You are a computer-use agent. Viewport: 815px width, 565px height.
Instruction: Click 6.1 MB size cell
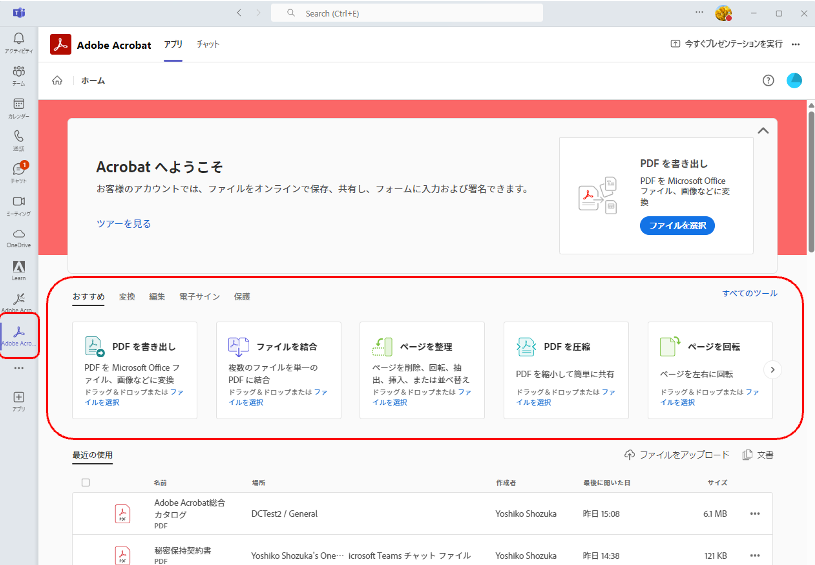715,514
